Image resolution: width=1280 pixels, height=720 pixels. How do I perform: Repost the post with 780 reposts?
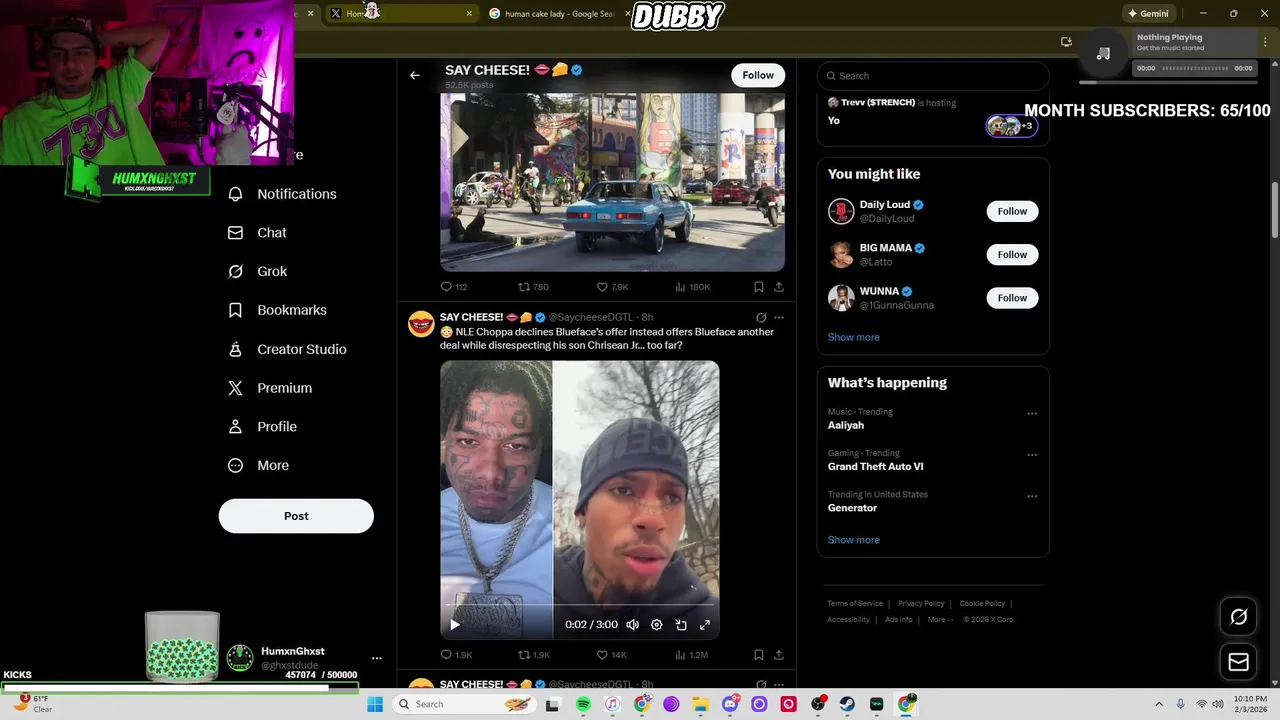pos(533,287)
